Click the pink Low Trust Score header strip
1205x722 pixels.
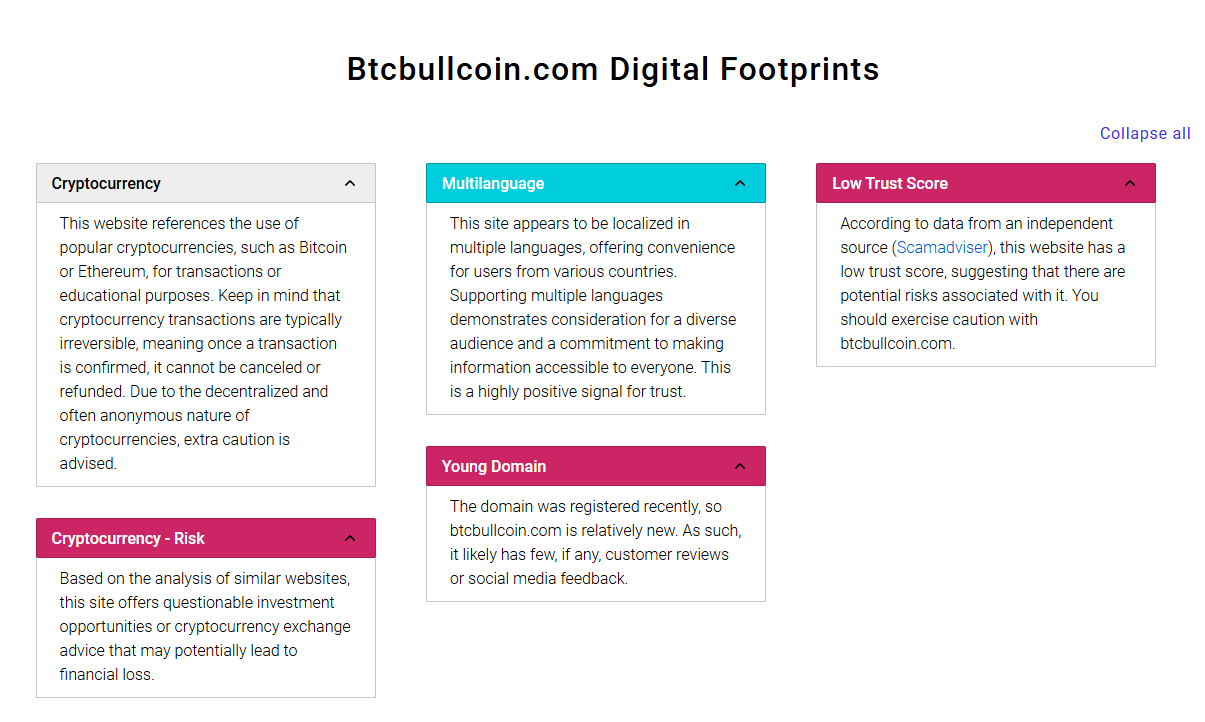(986, 183)
